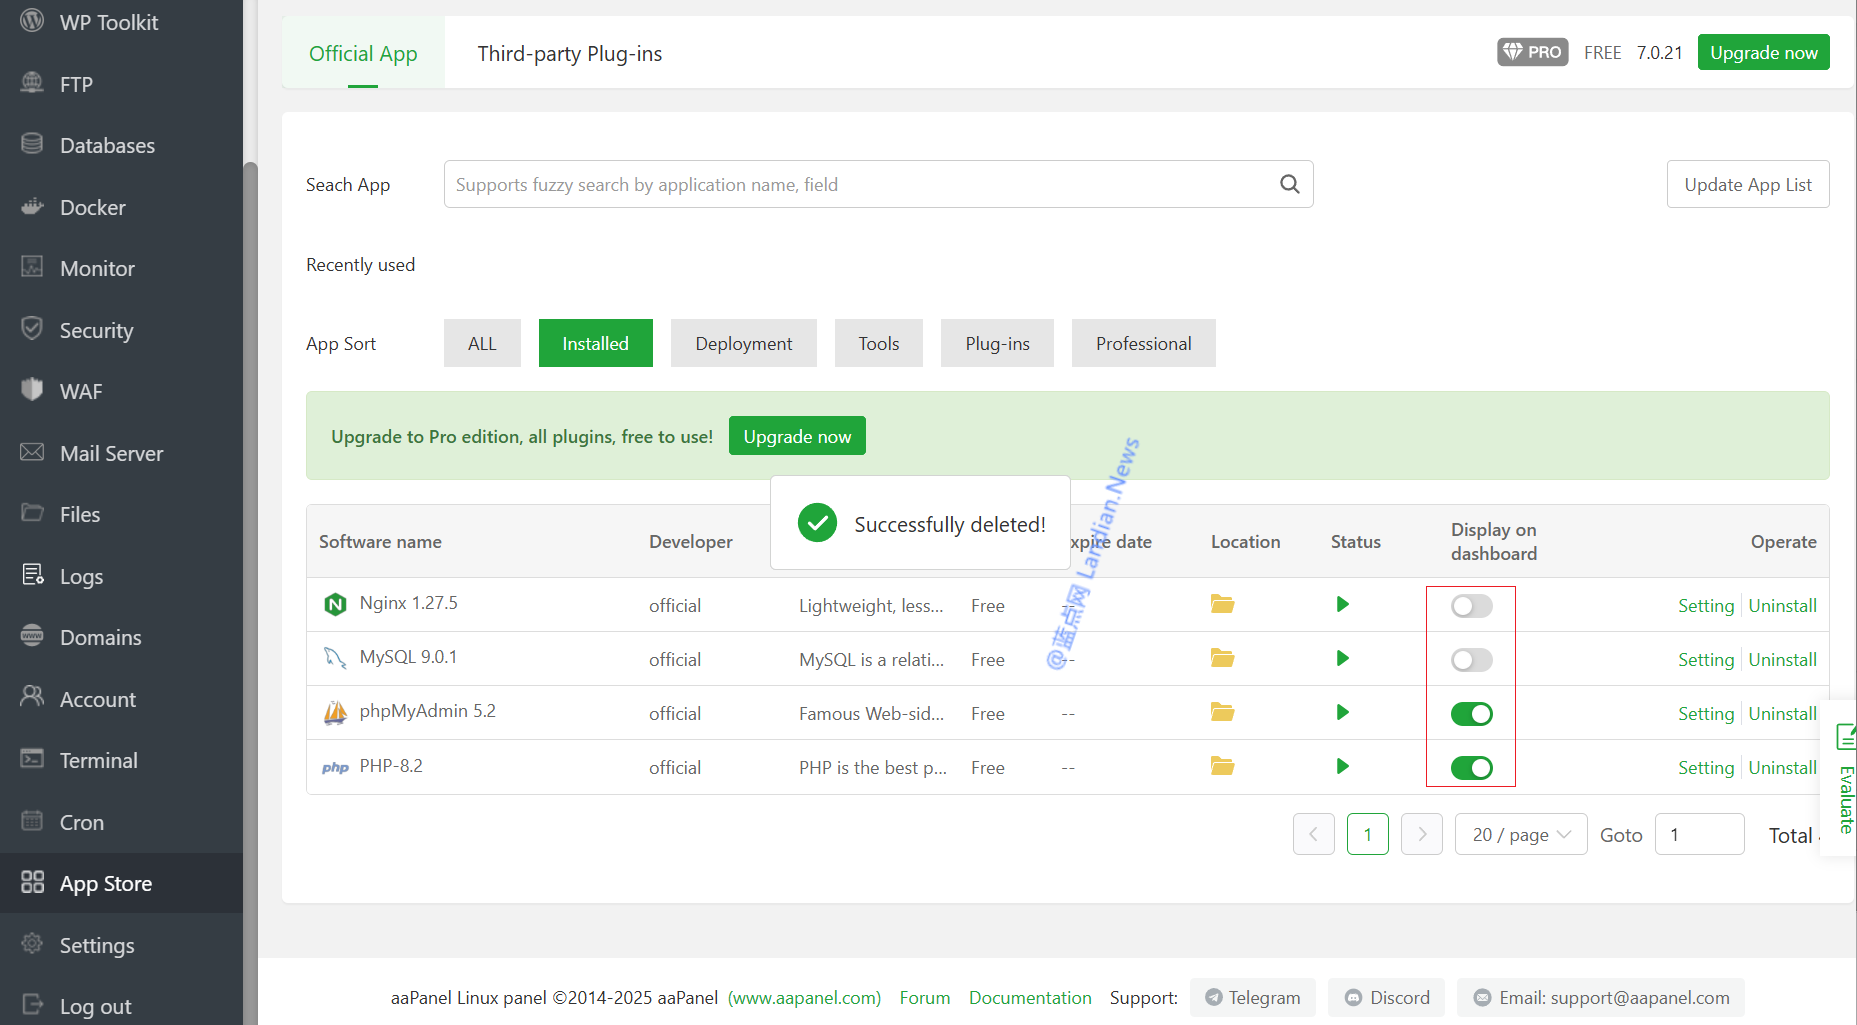The height and width of the screenshot is (1025, 1857).
Task: Click the PHP-8.2 status play icon
Action: point(1342,766)
